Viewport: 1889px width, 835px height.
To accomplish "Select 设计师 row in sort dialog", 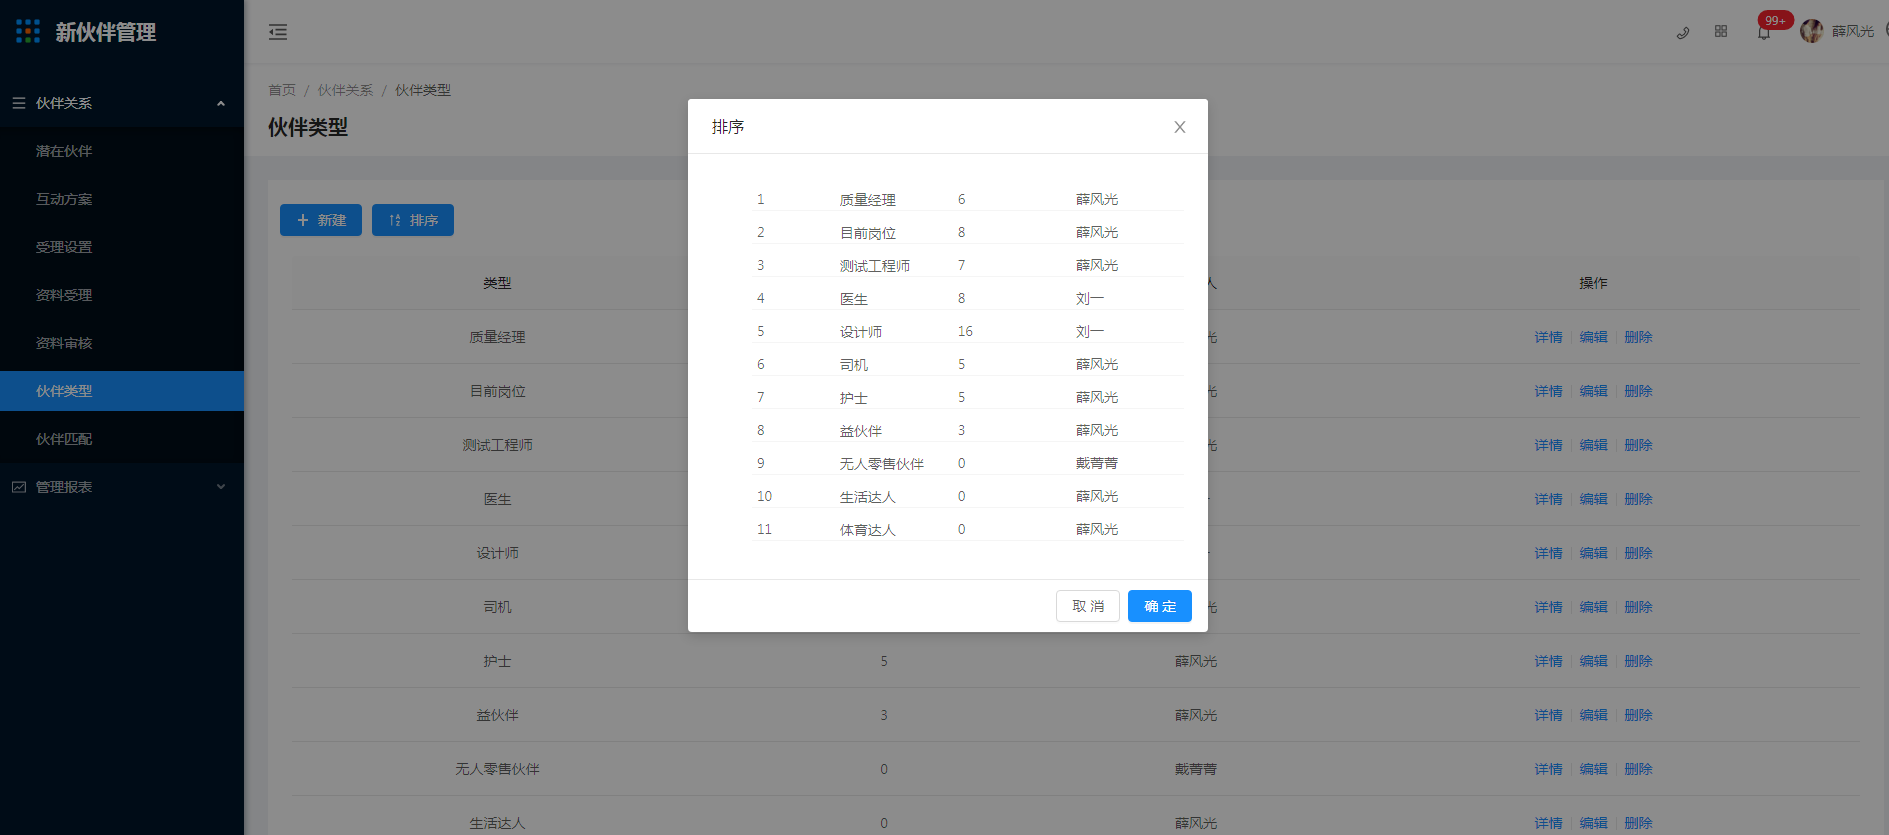I will click(x=968, y=331).
